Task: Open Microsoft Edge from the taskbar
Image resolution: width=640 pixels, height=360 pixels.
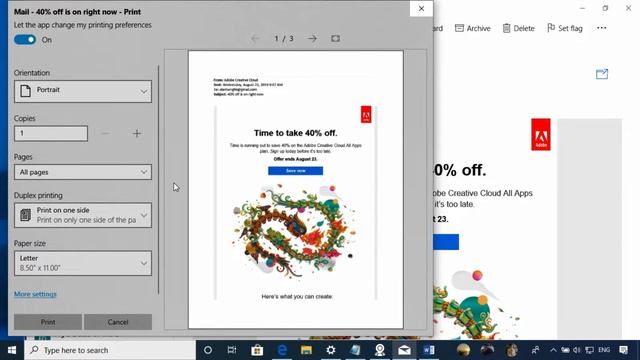Action: point(282,350)
